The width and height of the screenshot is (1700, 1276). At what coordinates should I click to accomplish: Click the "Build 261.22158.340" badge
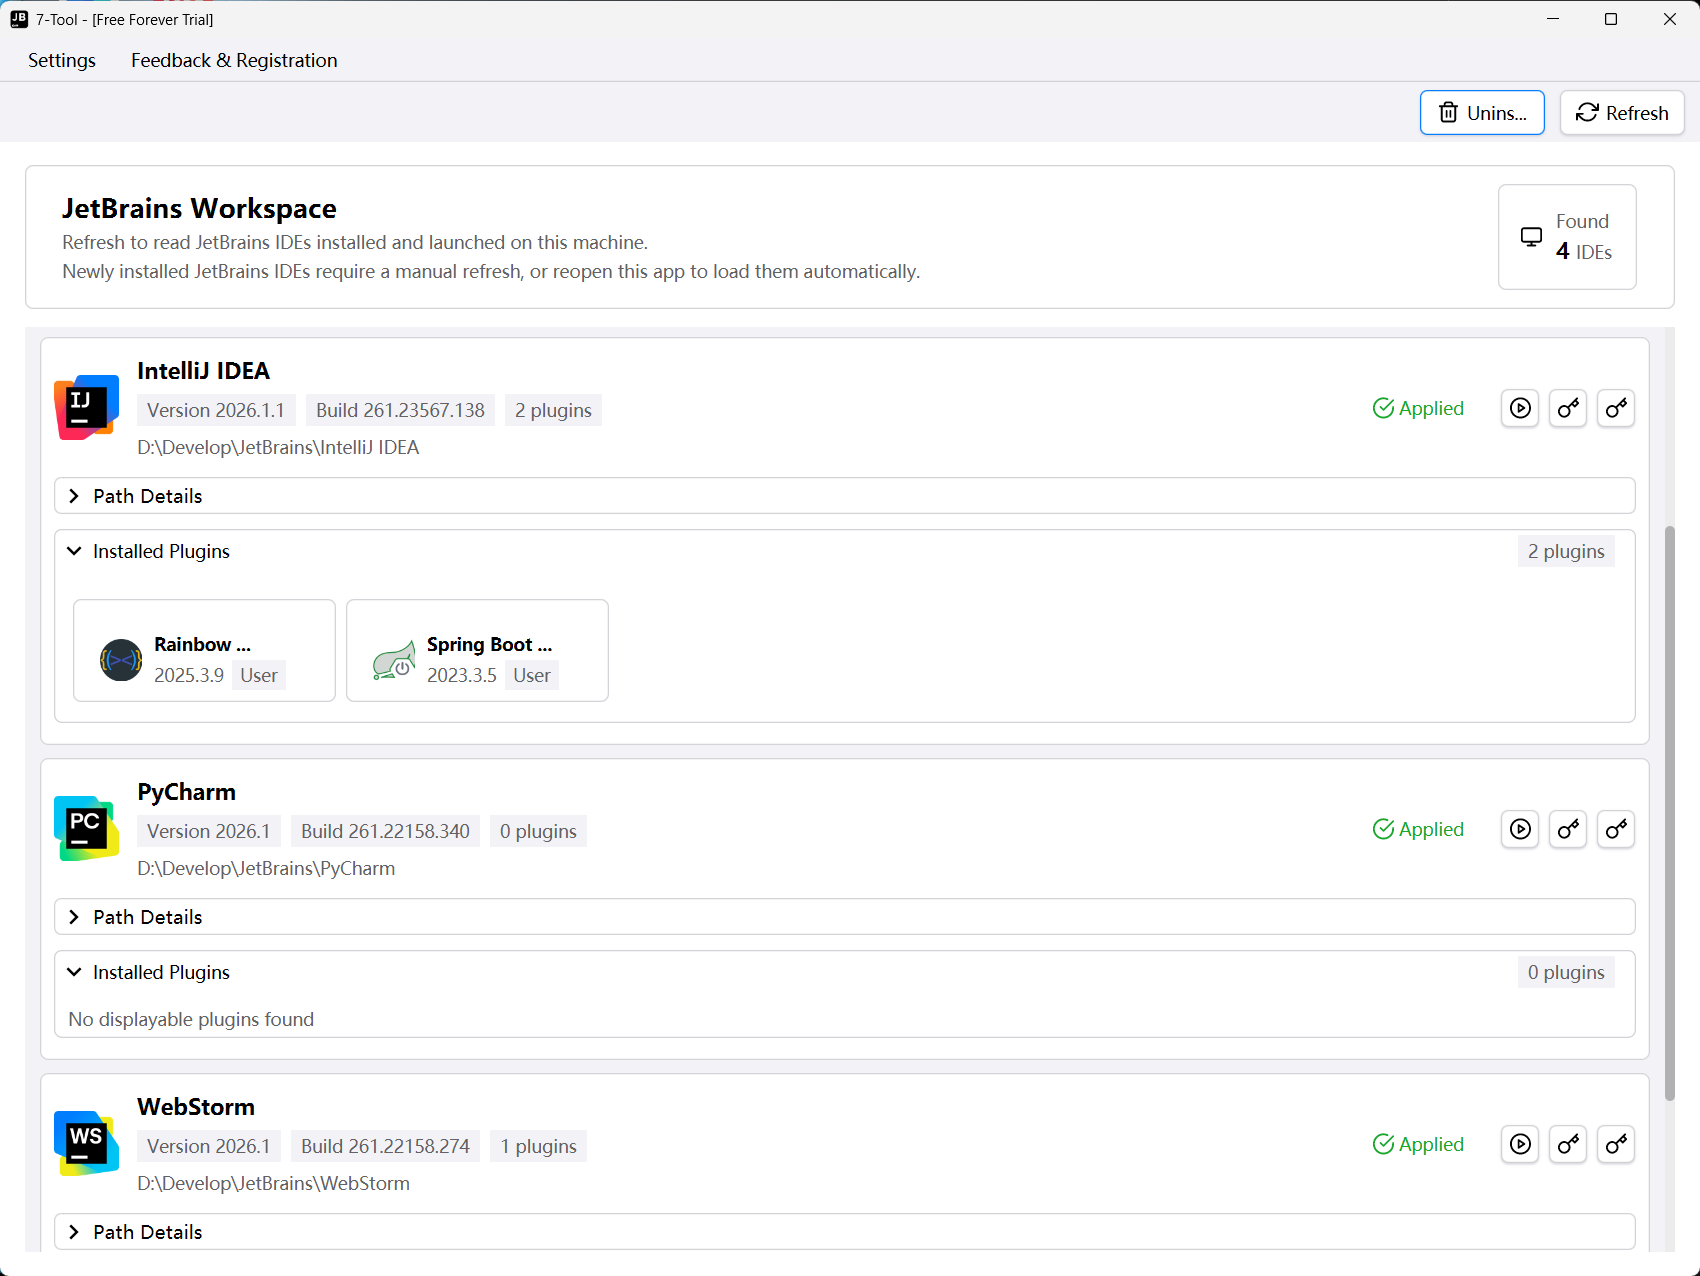tap(385, 831)
